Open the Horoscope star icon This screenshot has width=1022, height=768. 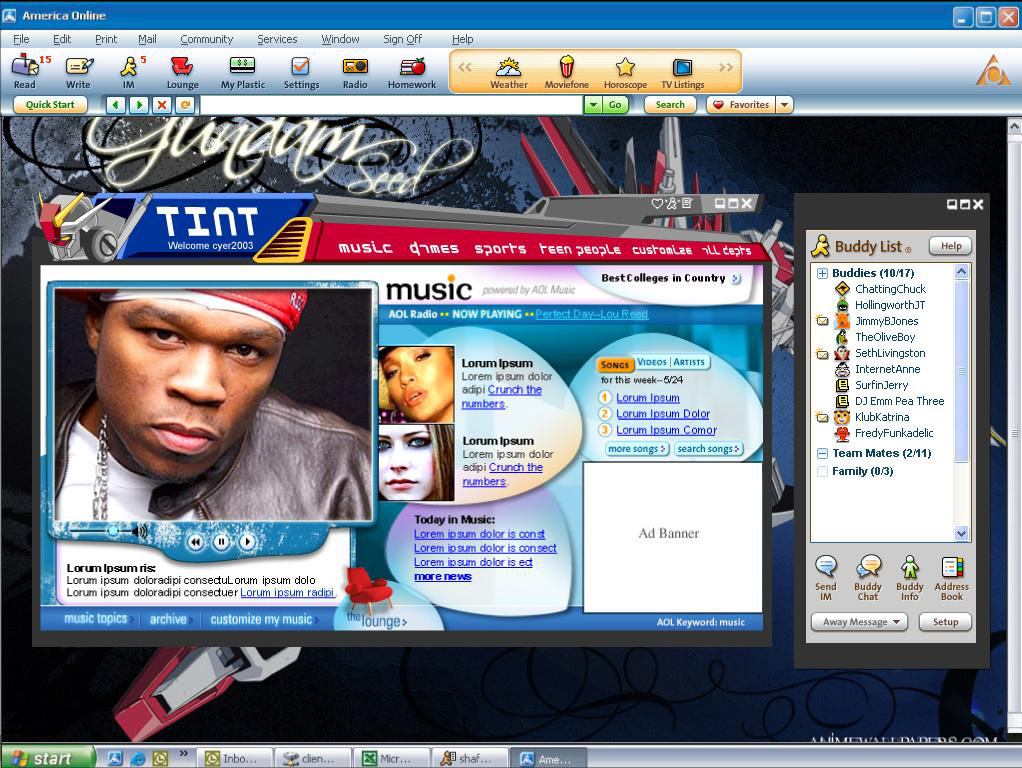point(625,72)
